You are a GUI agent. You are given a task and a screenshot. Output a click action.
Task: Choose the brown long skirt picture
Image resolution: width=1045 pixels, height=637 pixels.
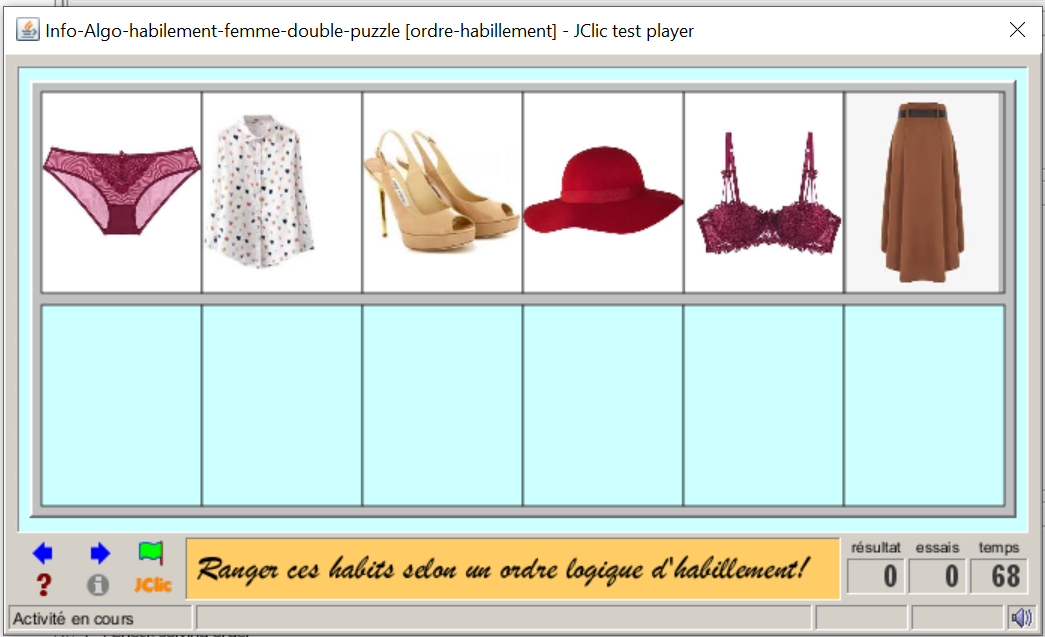[x=923, y=192]
